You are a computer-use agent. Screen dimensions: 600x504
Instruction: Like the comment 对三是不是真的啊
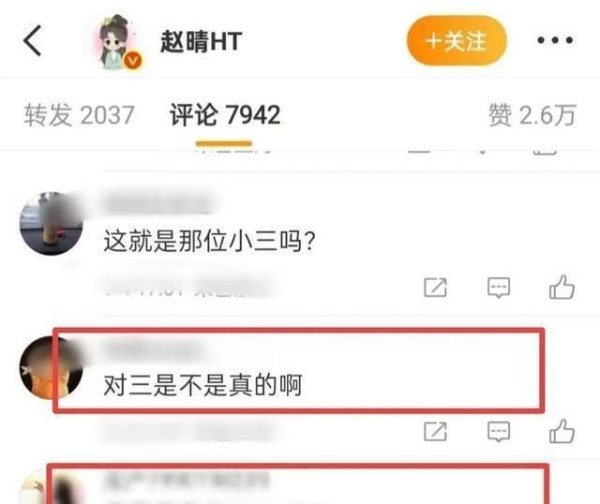[x=562, y=431]
